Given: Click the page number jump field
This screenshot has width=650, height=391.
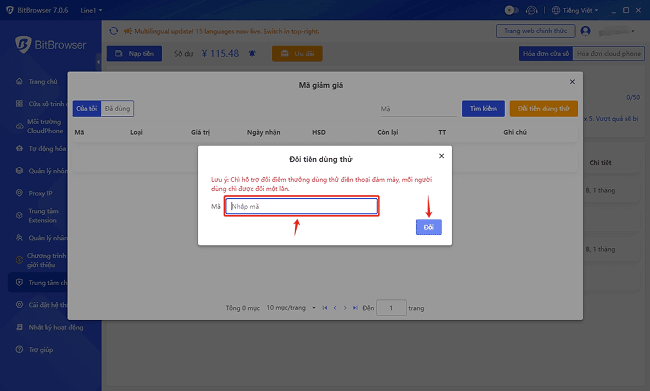Looking at the screenshot, I should tap(391, 308).
